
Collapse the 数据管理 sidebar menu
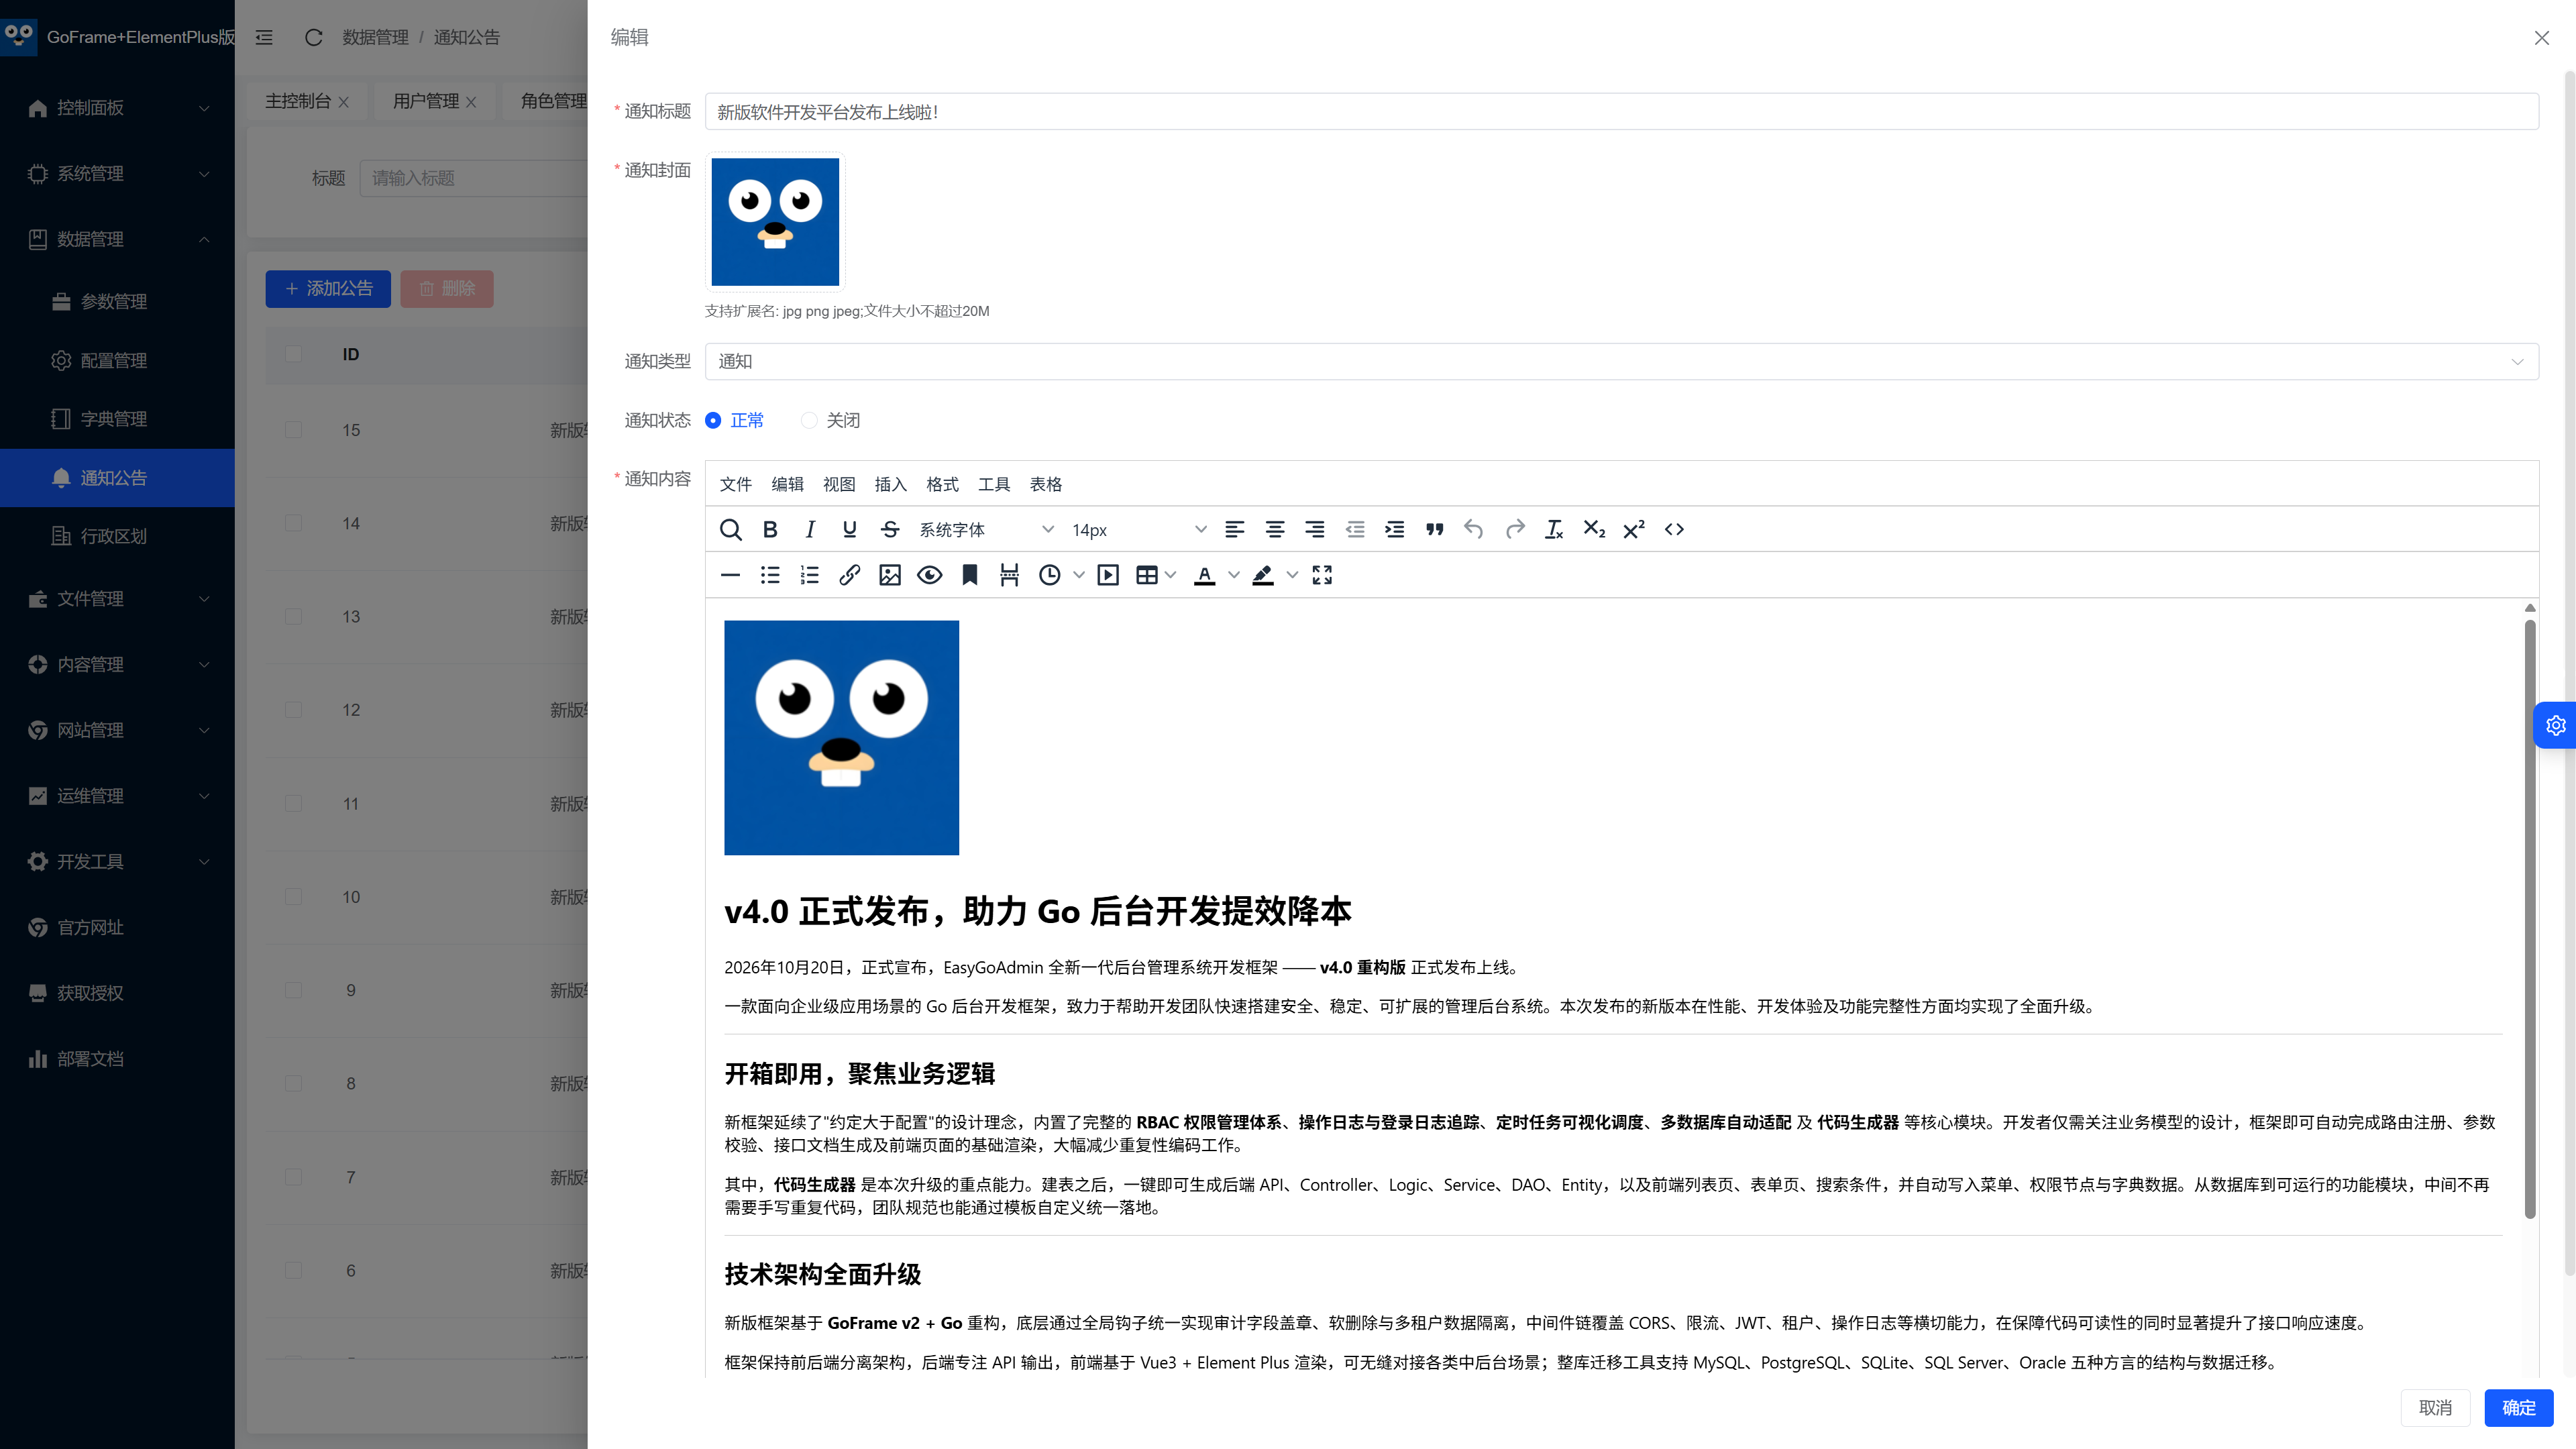(x=118, y=240)
